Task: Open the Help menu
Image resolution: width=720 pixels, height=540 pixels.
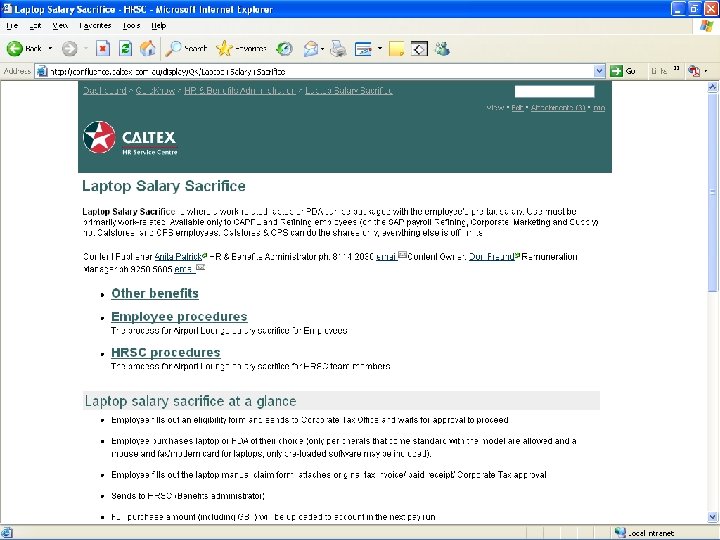Action: 158,26
